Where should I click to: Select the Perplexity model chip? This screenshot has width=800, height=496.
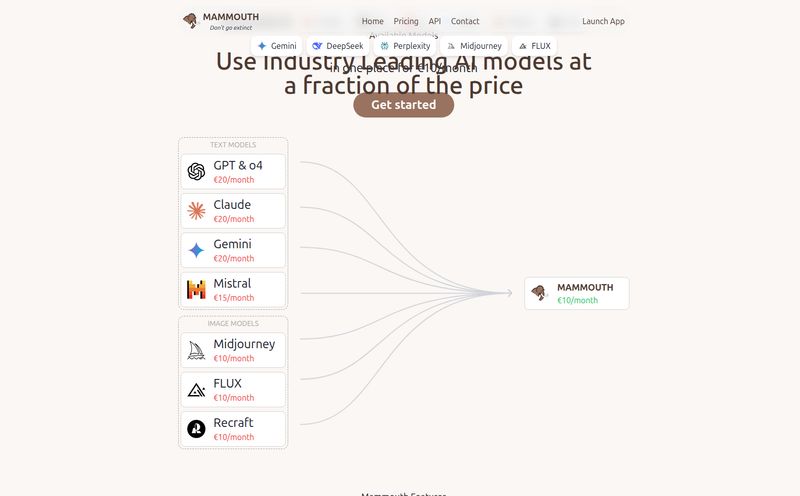click(x=405, y=46)
